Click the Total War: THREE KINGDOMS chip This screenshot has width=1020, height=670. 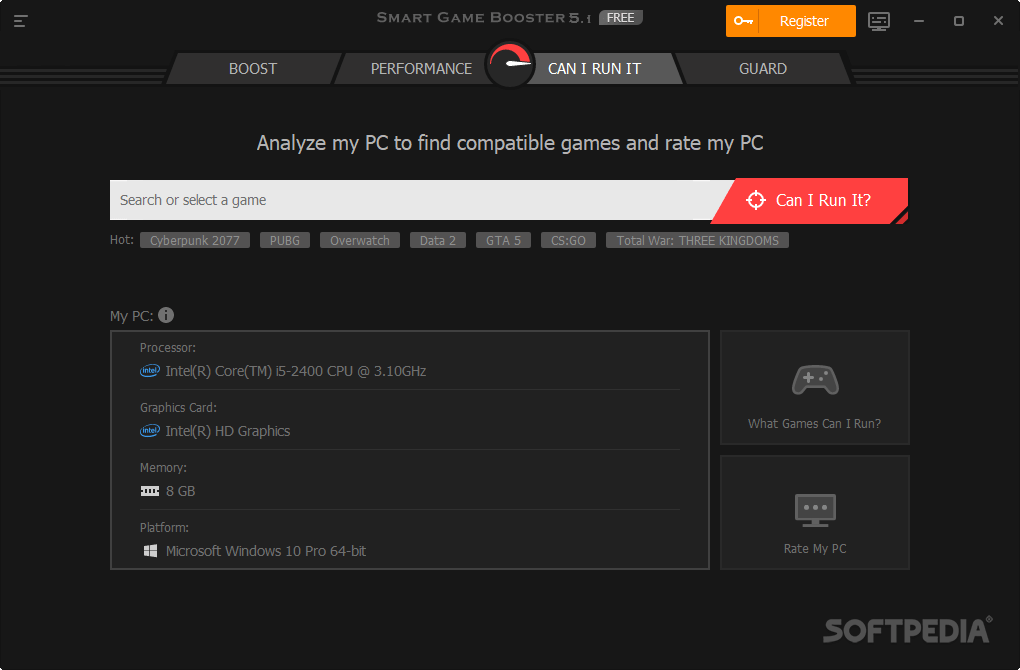697,240
